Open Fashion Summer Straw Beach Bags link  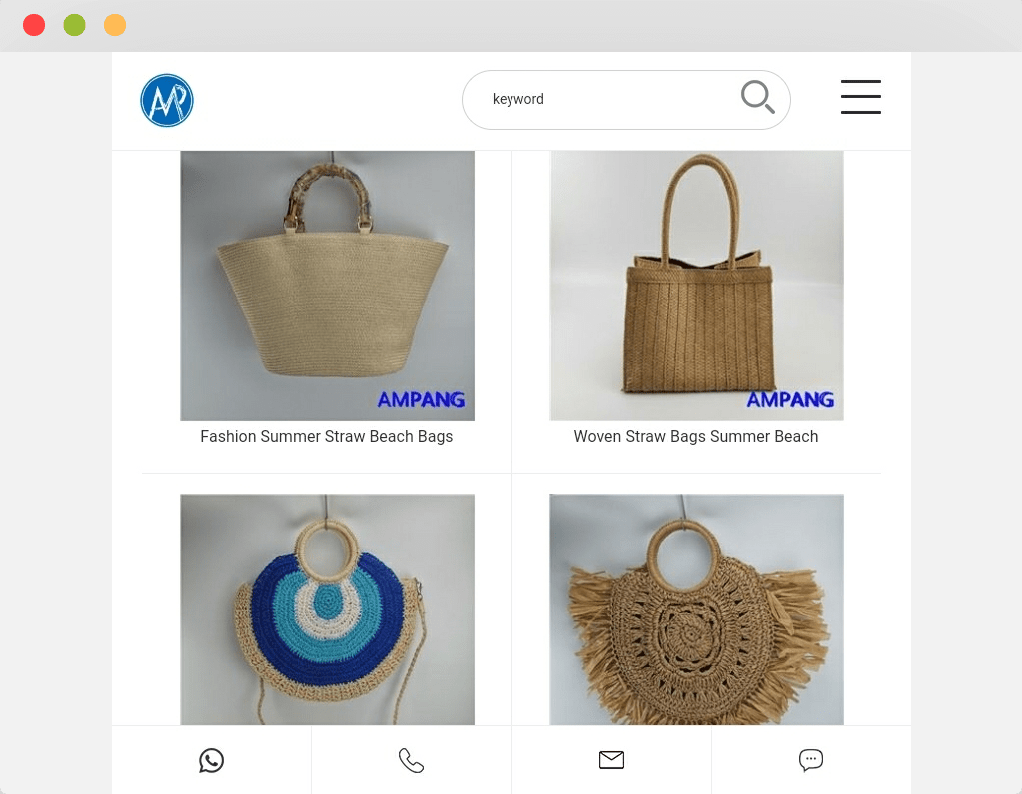pos(327,436)
